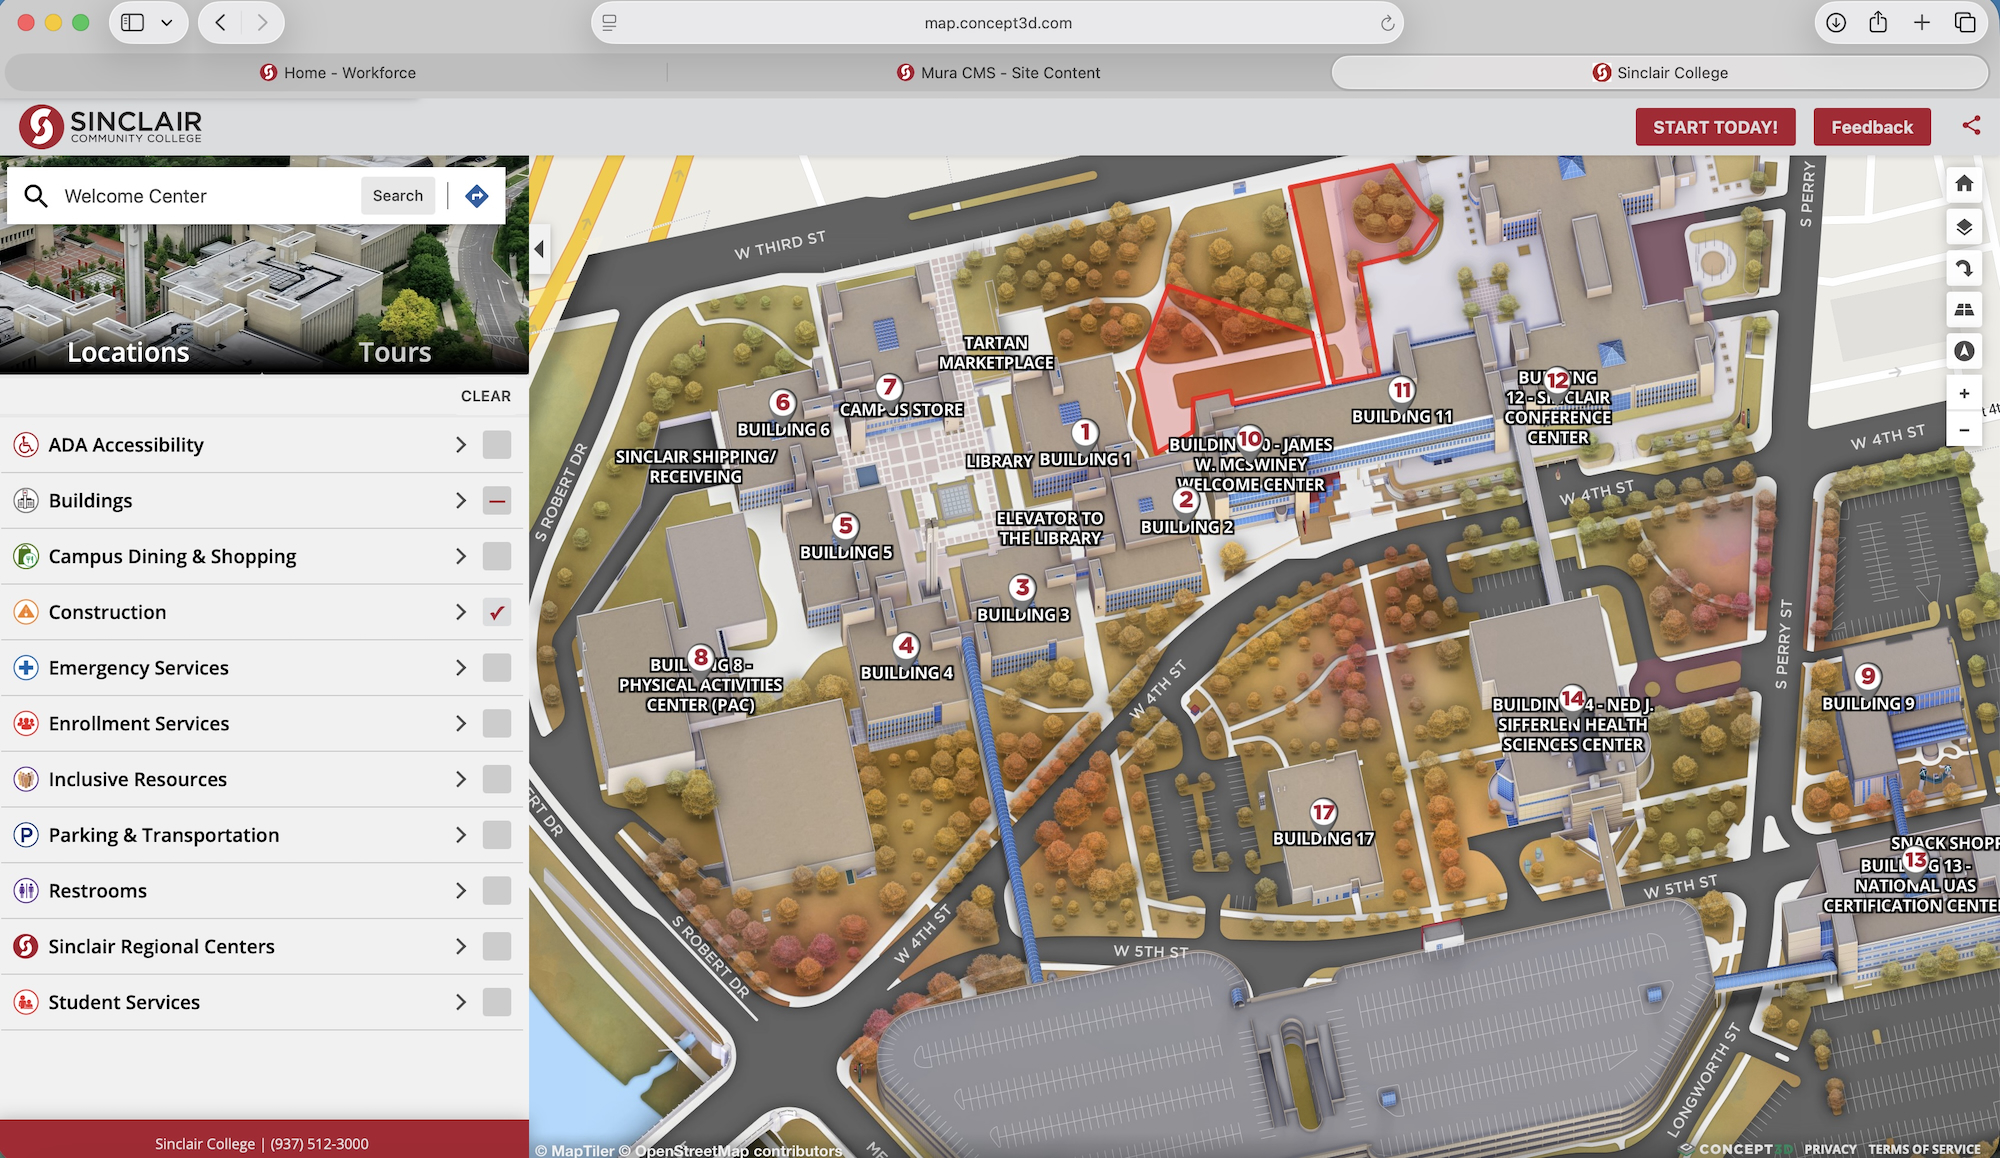
Task: Expand the Parking & Transportation category
Action: [x=461, y=835]
